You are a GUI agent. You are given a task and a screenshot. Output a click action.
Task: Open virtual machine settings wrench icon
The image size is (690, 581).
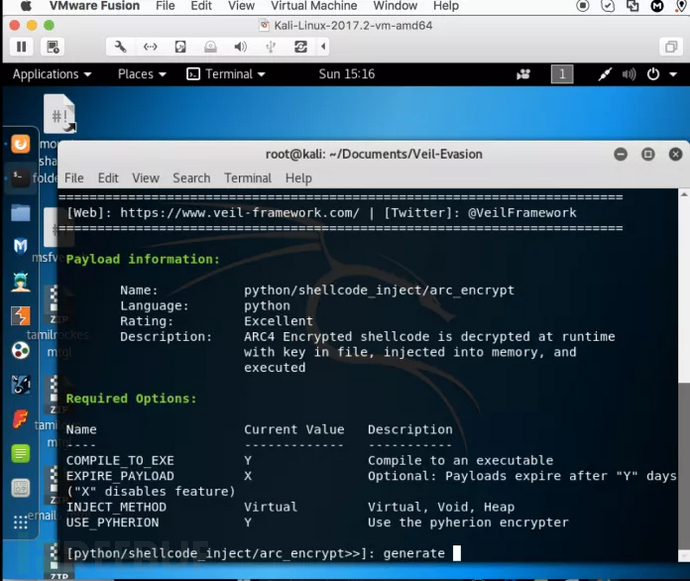[120, 47]
